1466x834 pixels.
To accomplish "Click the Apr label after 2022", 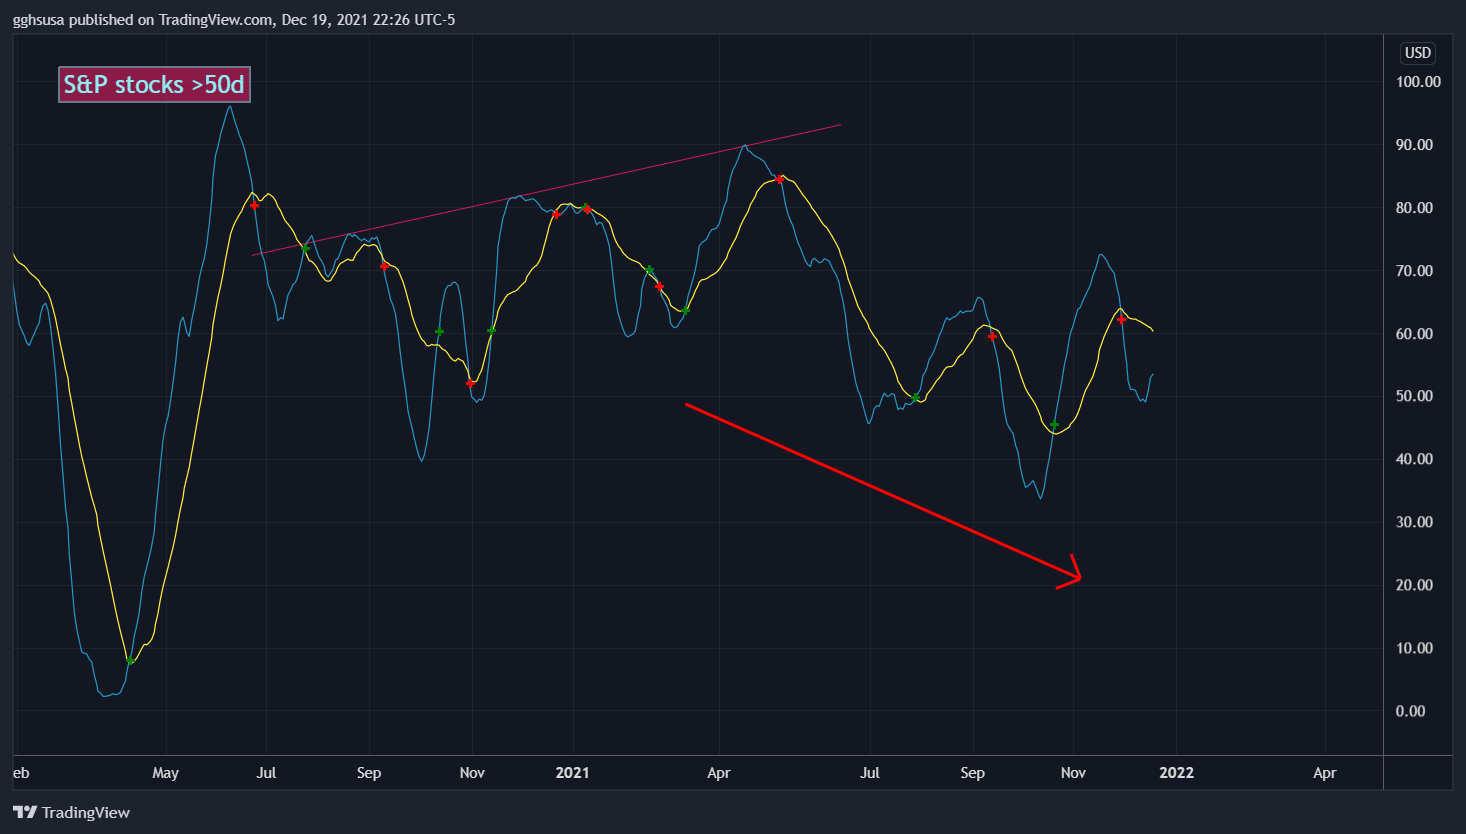I will click(x=1325, y=773).
